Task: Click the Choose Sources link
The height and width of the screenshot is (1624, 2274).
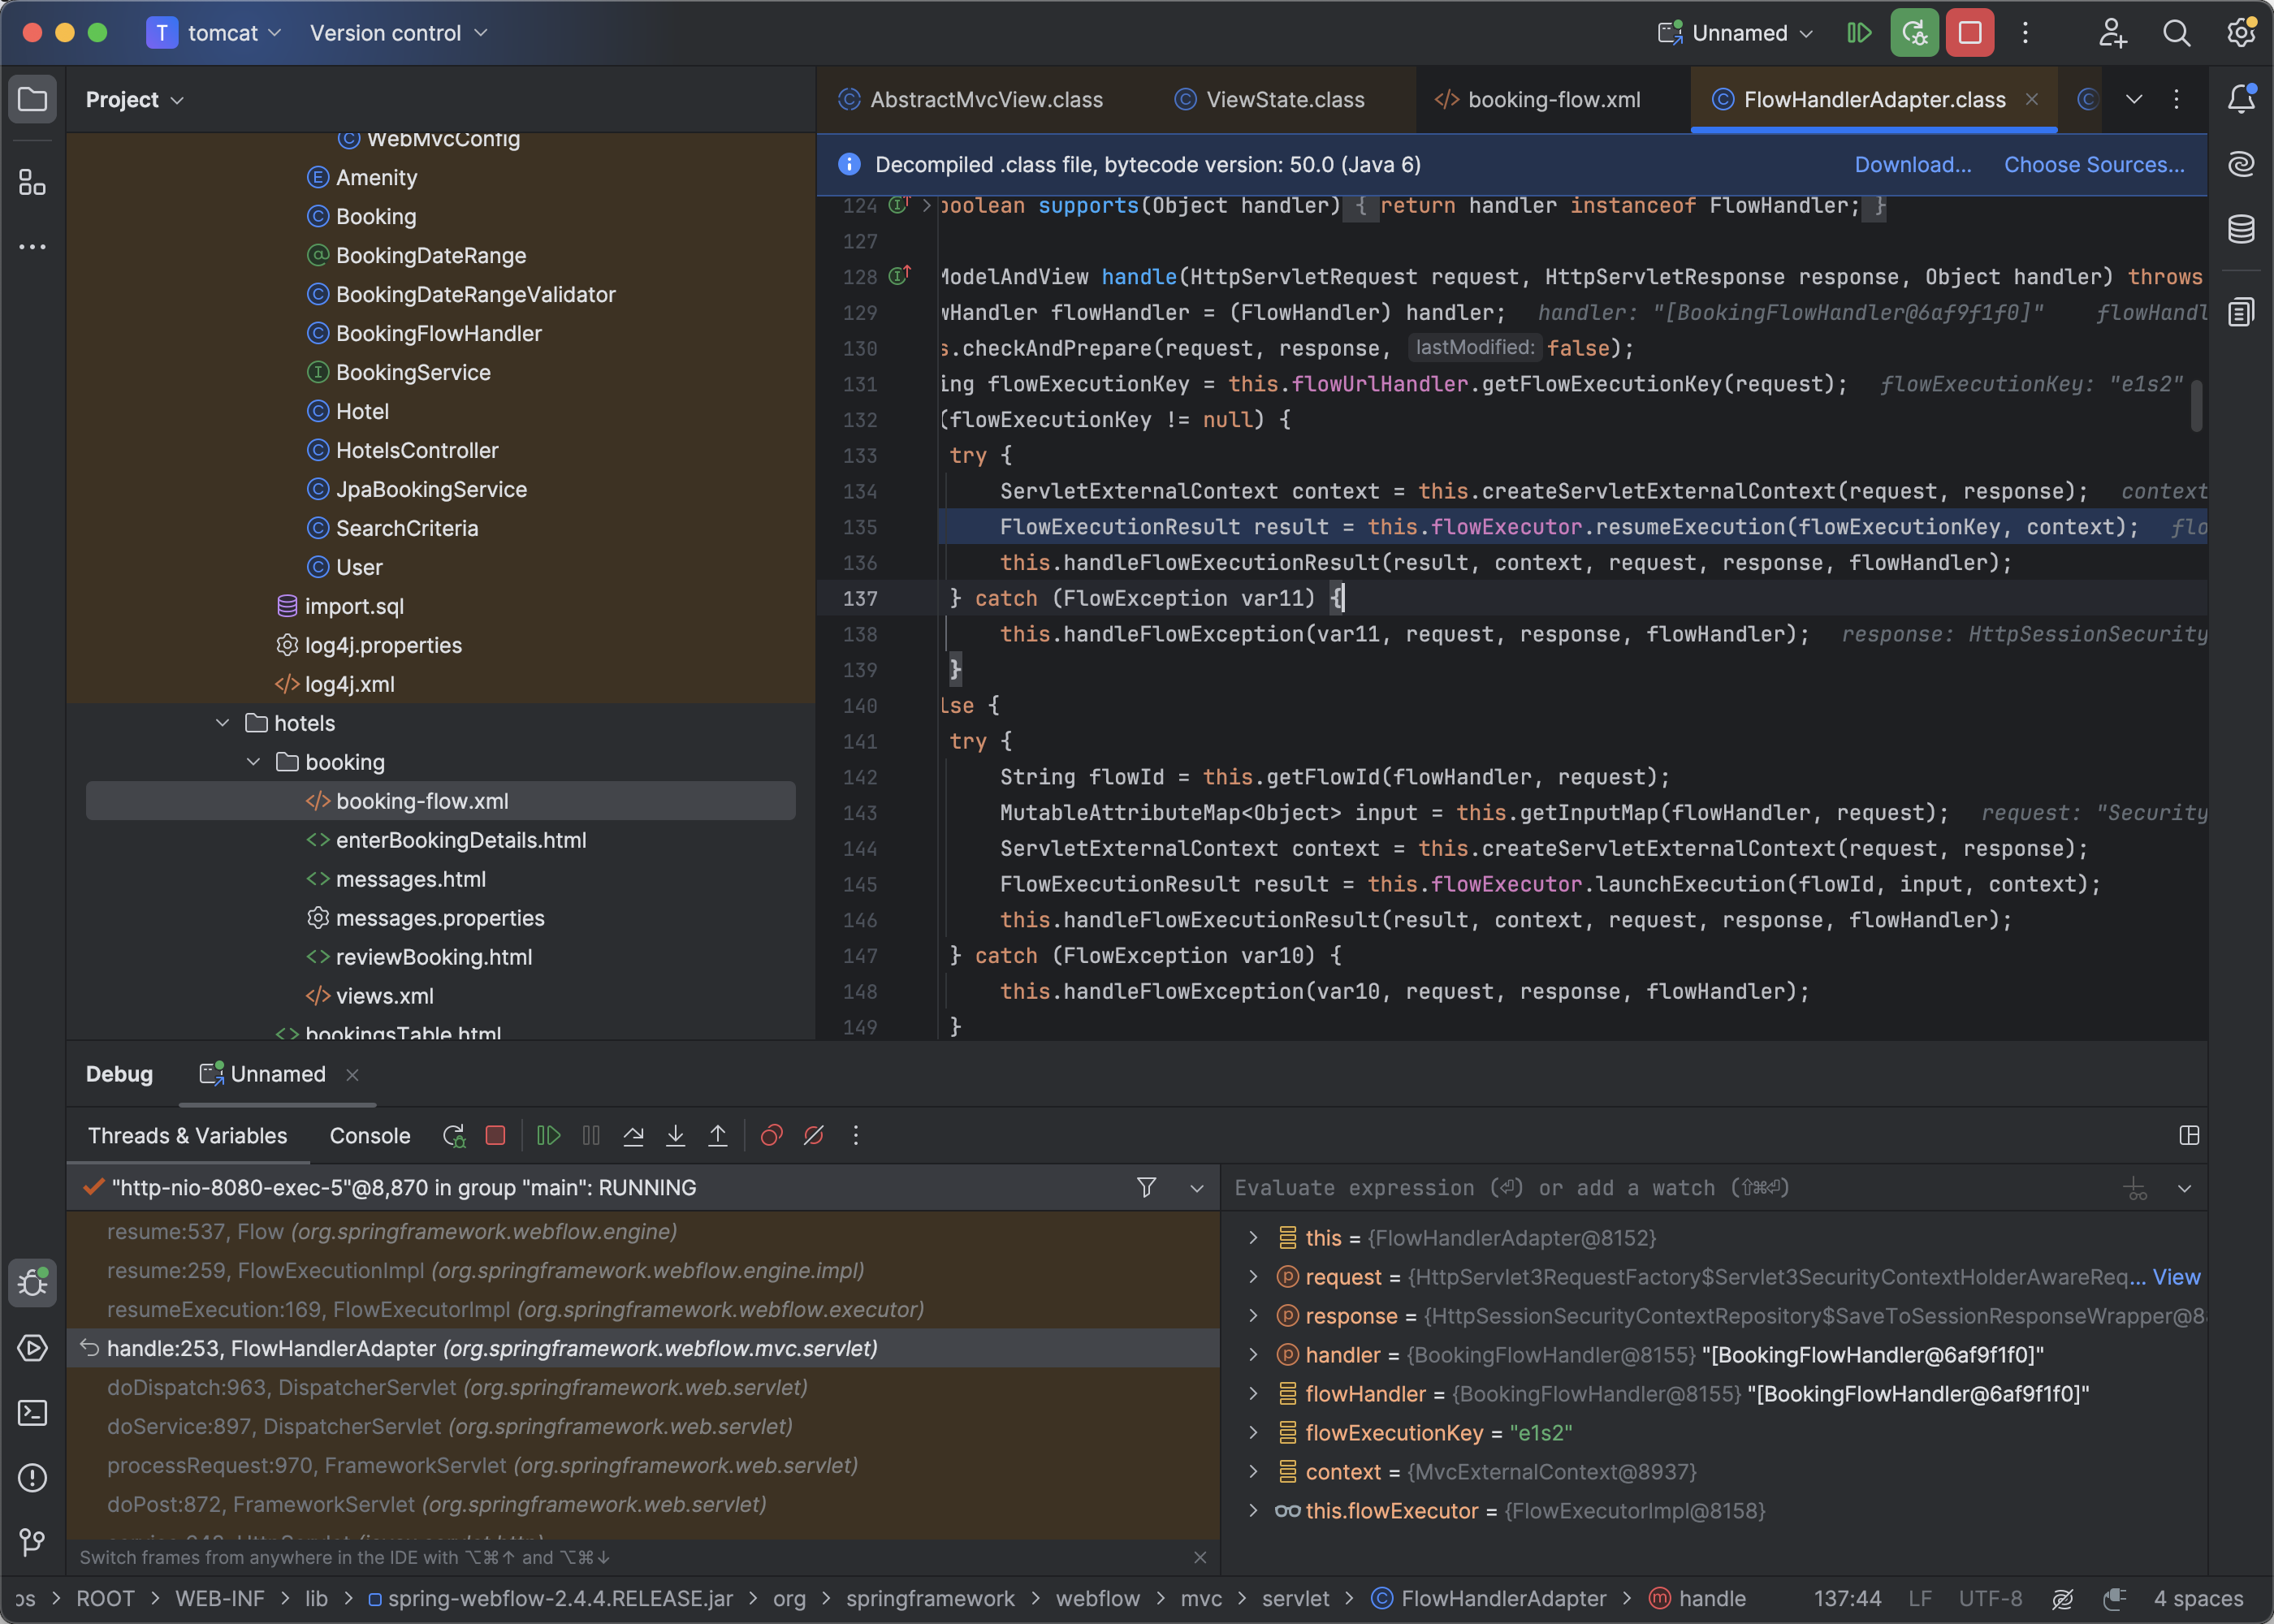Action: 2094,165
